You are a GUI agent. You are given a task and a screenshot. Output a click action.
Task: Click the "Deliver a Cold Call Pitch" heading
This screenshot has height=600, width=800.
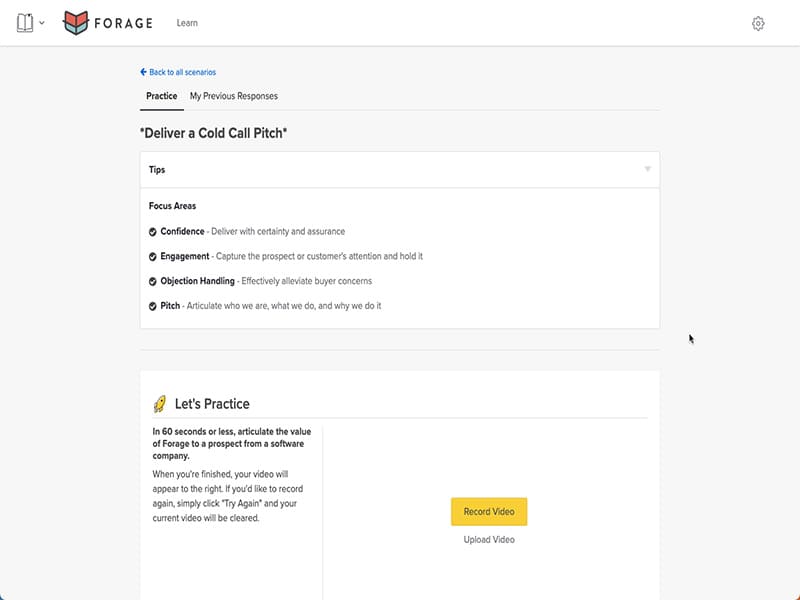tap(213, 132)
